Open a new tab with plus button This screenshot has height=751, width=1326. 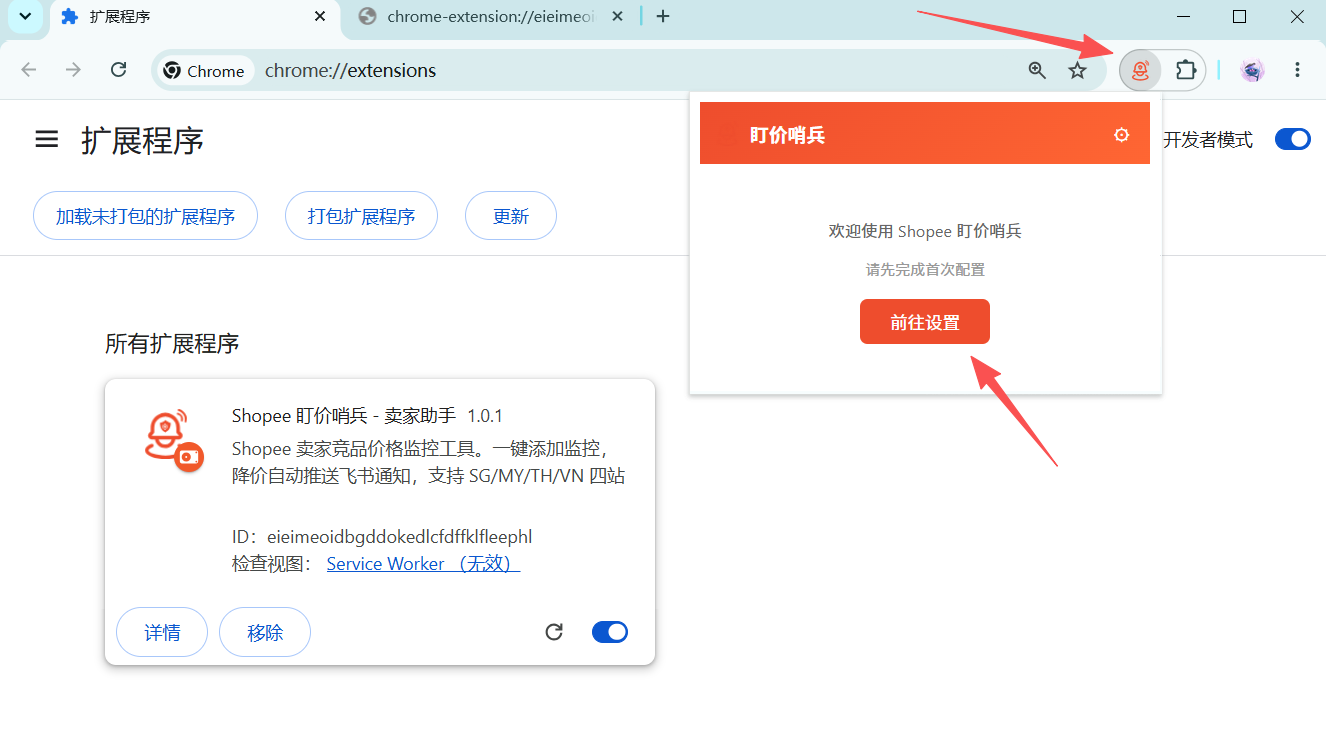(x=663, y=16)
